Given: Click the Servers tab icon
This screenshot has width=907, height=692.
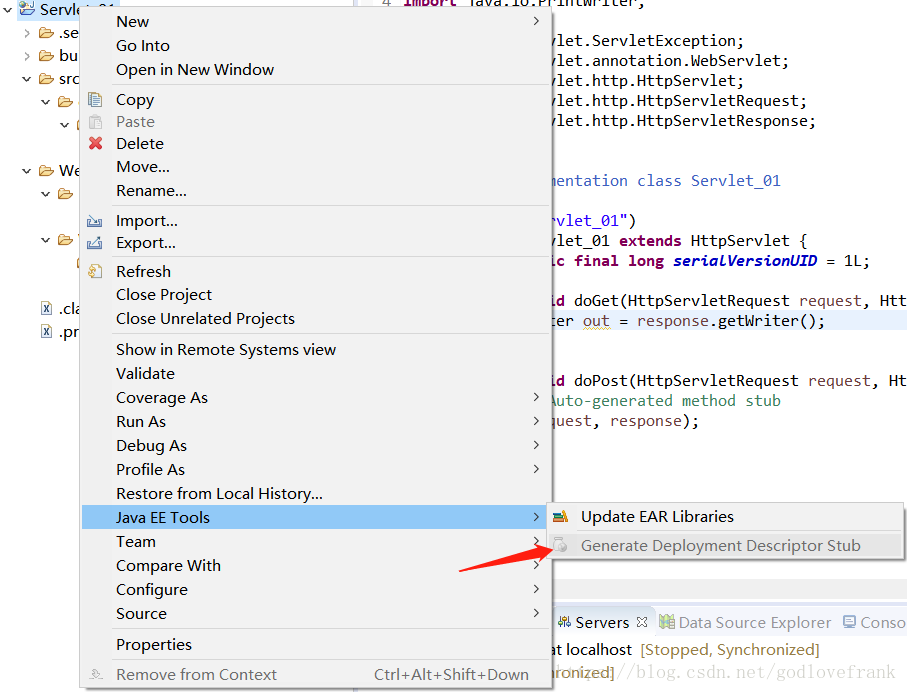Looking at the screenshot, I should (x=564, y=622).
